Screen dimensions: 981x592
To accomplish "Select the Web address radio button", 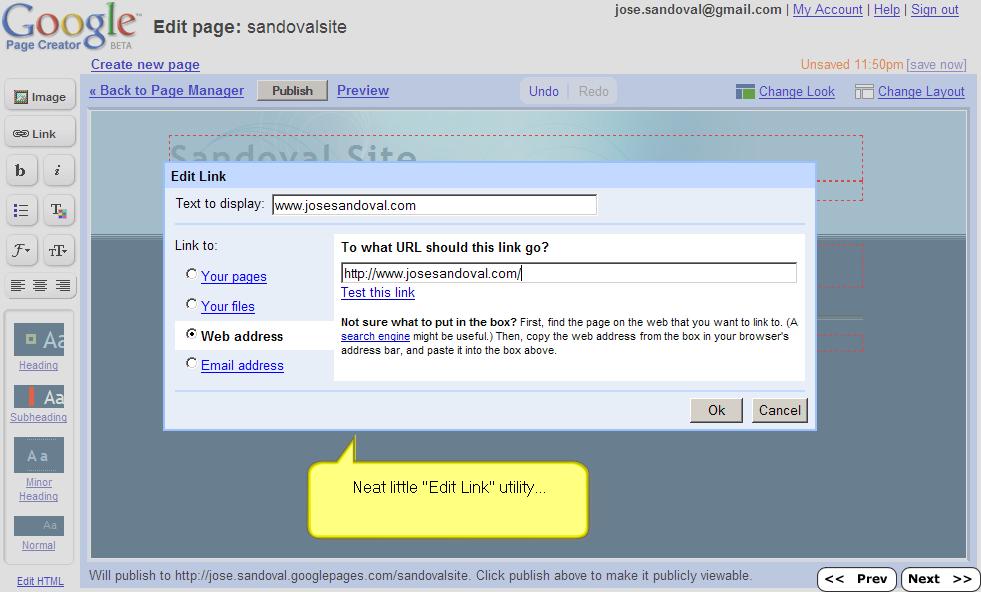I will tap(191, 334).
